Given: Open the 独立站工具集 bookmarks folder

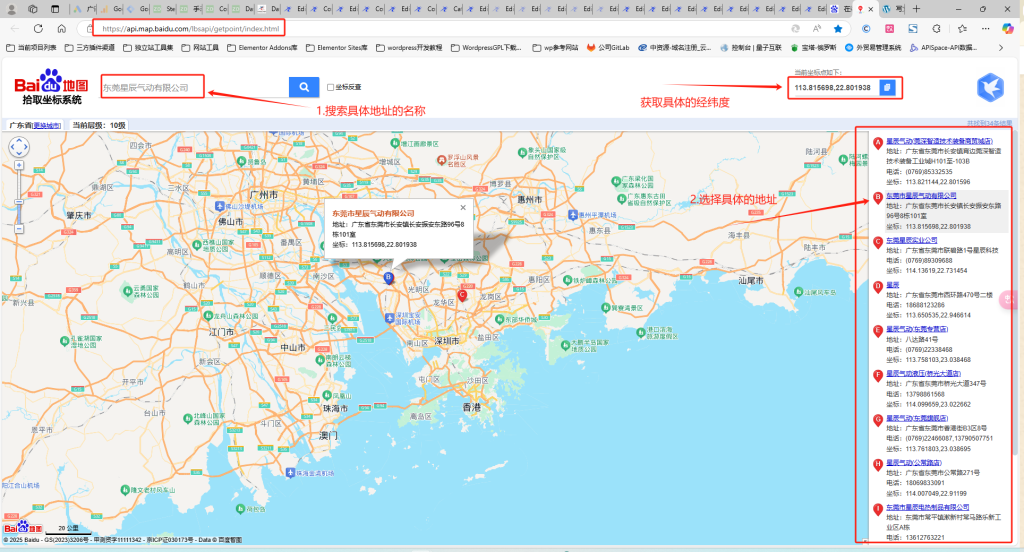Looking at the screenshot, I should click(x=148, y=48).
